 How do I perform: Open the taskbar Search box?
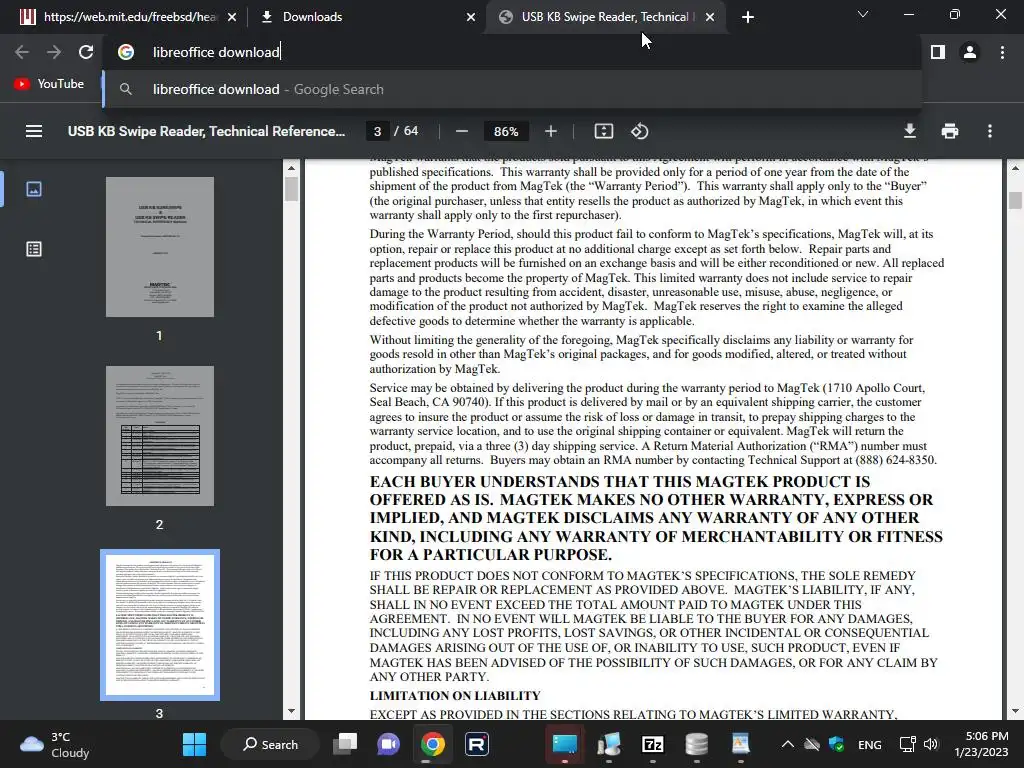270,744
